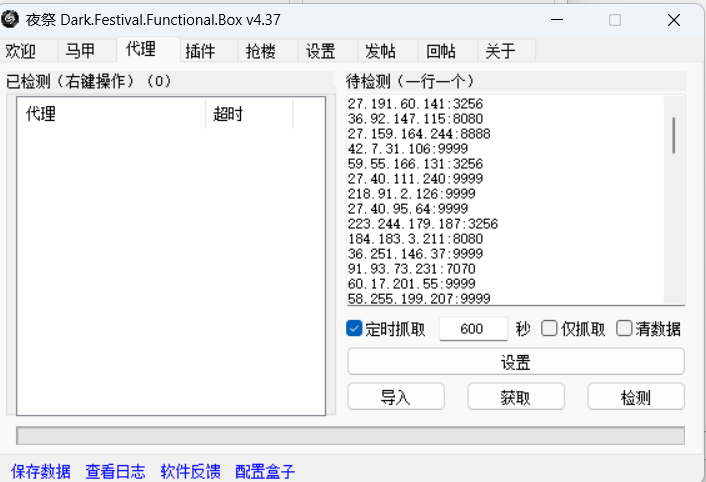Focus the 600 seconds interval field
This screenshot has height=482, width=706.
473,329
